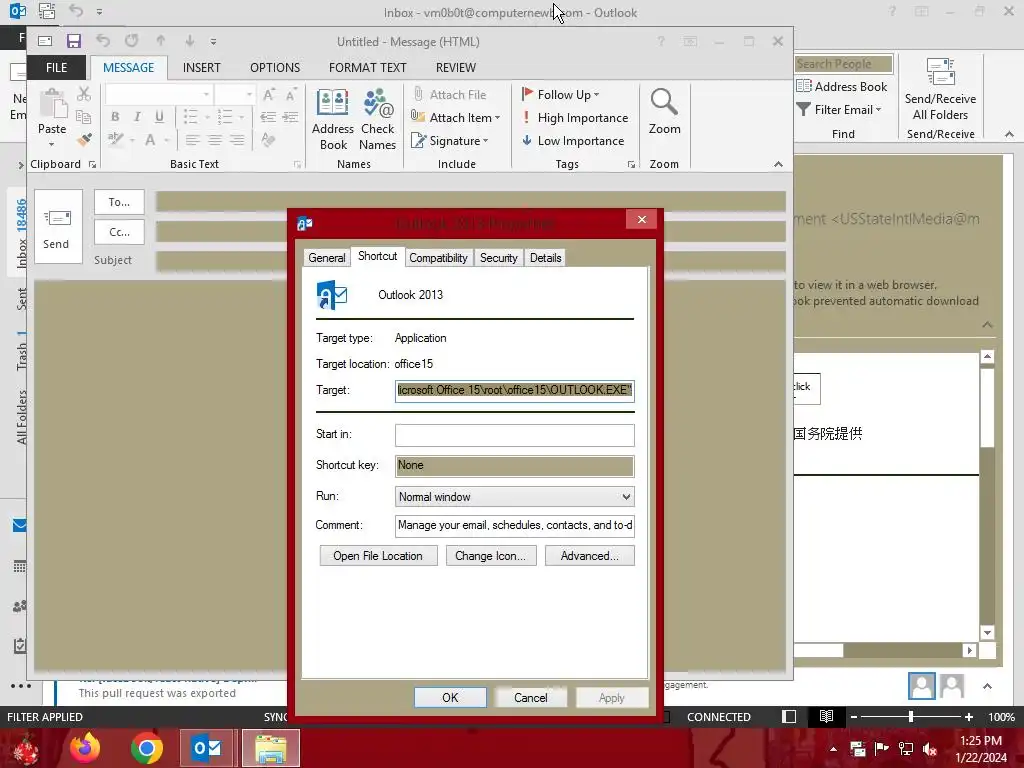Click the Comment input field
The height and width of the screenshot is (768, 1024).
[515, 525]
